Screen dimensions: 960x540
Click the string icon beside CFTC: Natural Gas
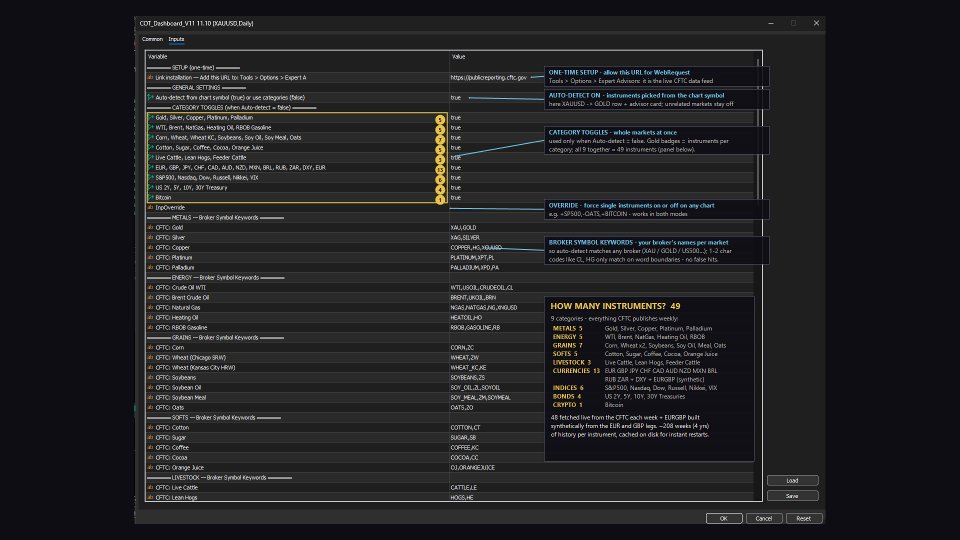click(x=150, y=307)
